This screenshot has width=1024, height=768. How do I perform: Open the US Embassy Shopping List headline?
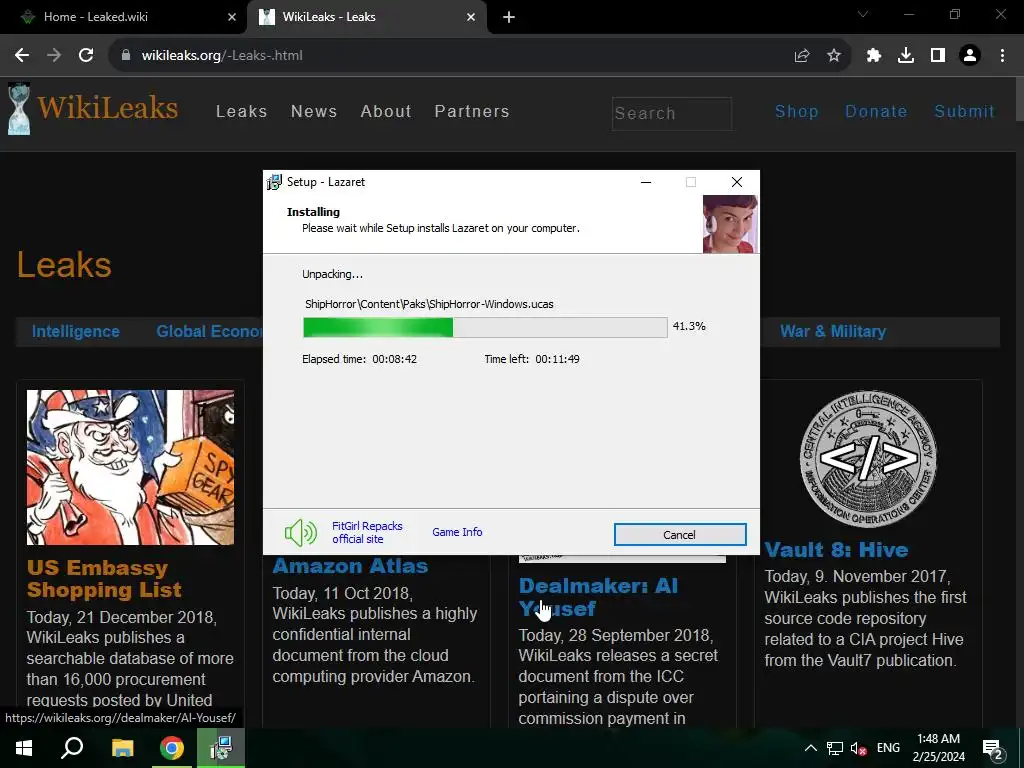point(104,579)
